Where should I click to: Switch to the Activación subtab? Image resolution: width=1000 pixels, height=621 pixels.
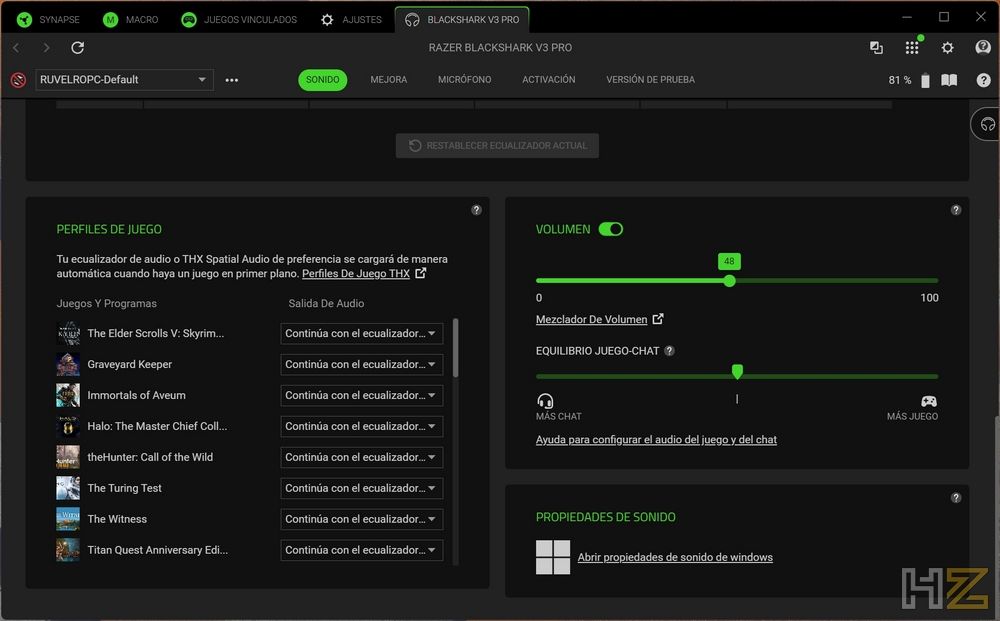click(x=548, y=80)
